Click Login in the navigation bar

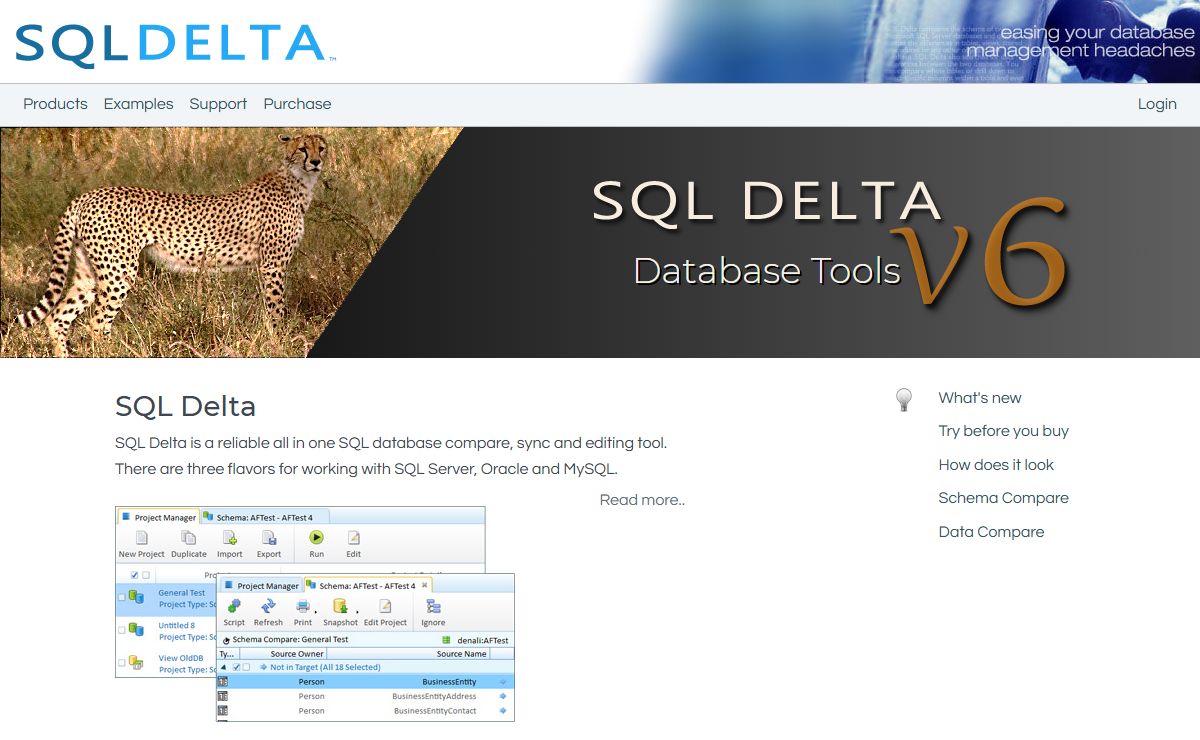click(1157, 104)
